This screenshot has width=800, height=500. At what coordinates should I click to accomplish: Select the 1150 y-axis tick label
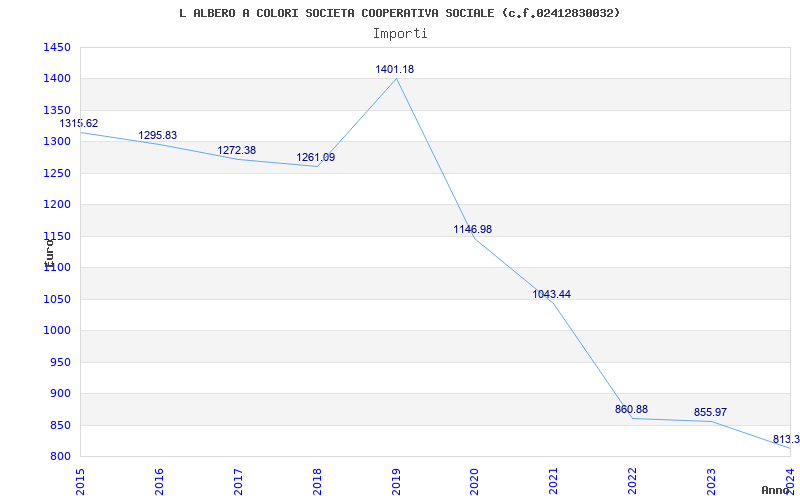57,236
